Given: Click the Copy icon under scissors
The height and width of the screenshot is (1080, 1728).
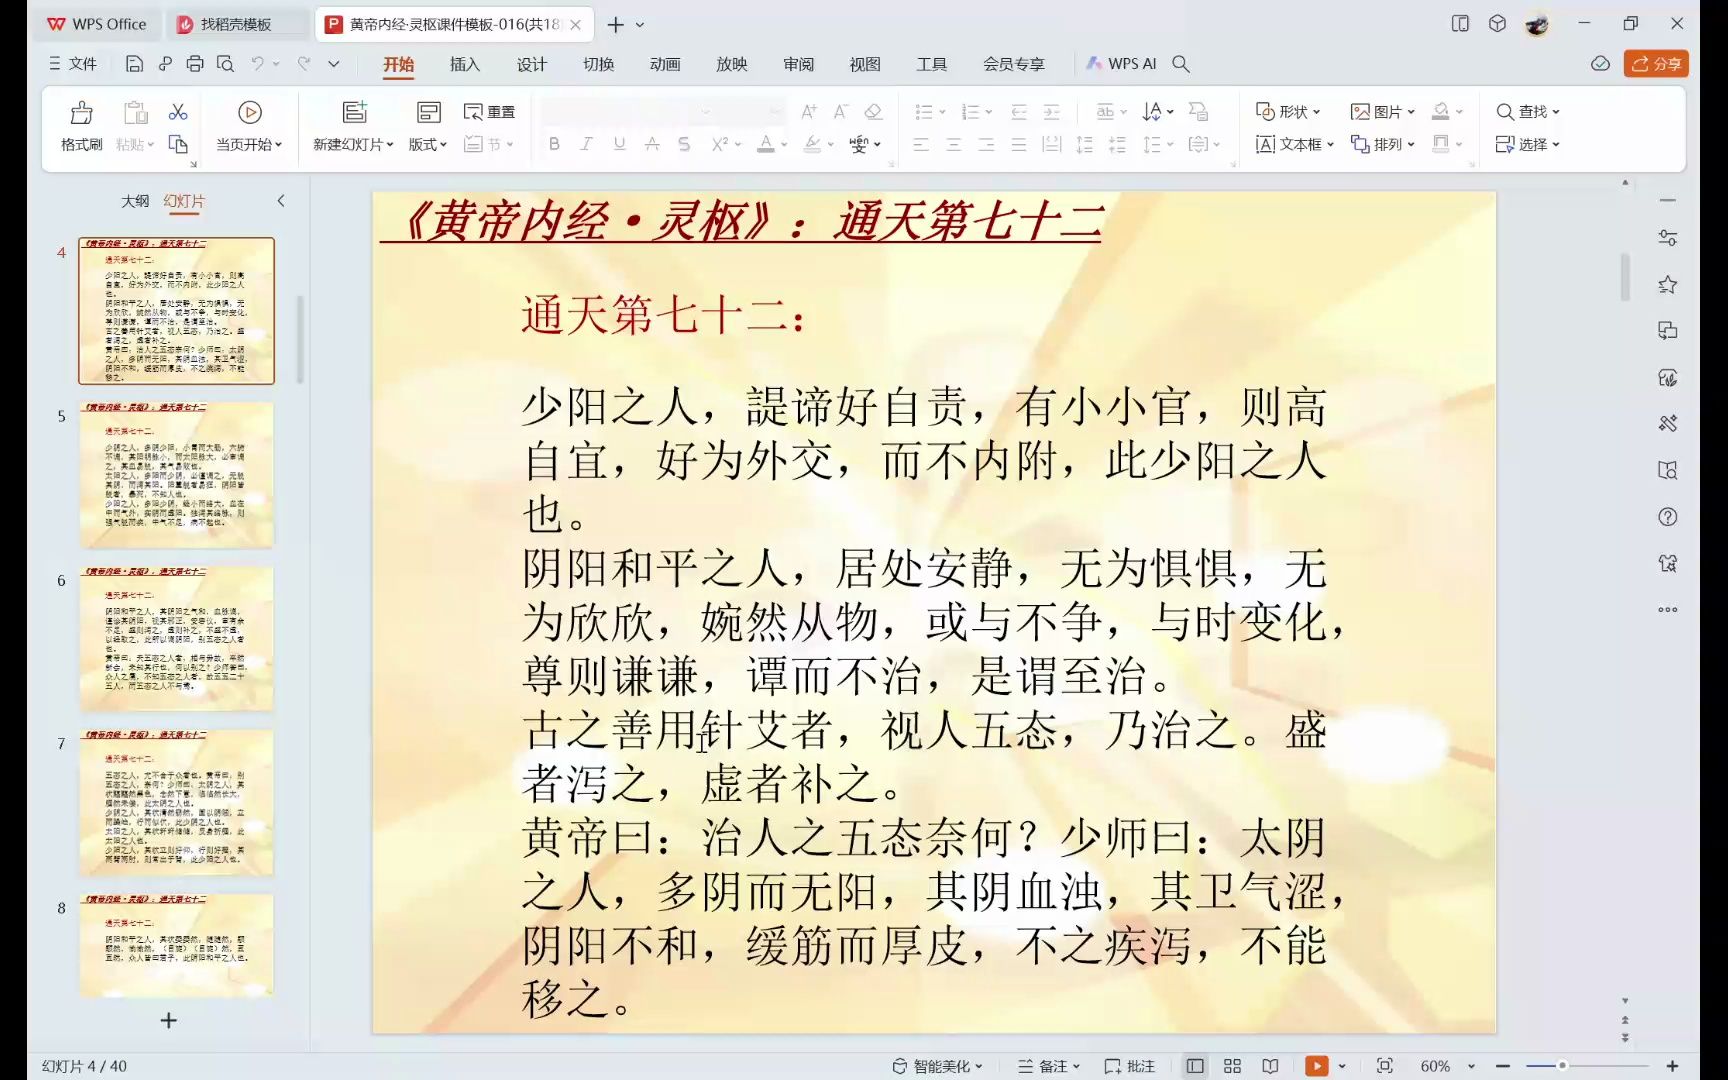Looking at the screenshot, I should 178,144.
